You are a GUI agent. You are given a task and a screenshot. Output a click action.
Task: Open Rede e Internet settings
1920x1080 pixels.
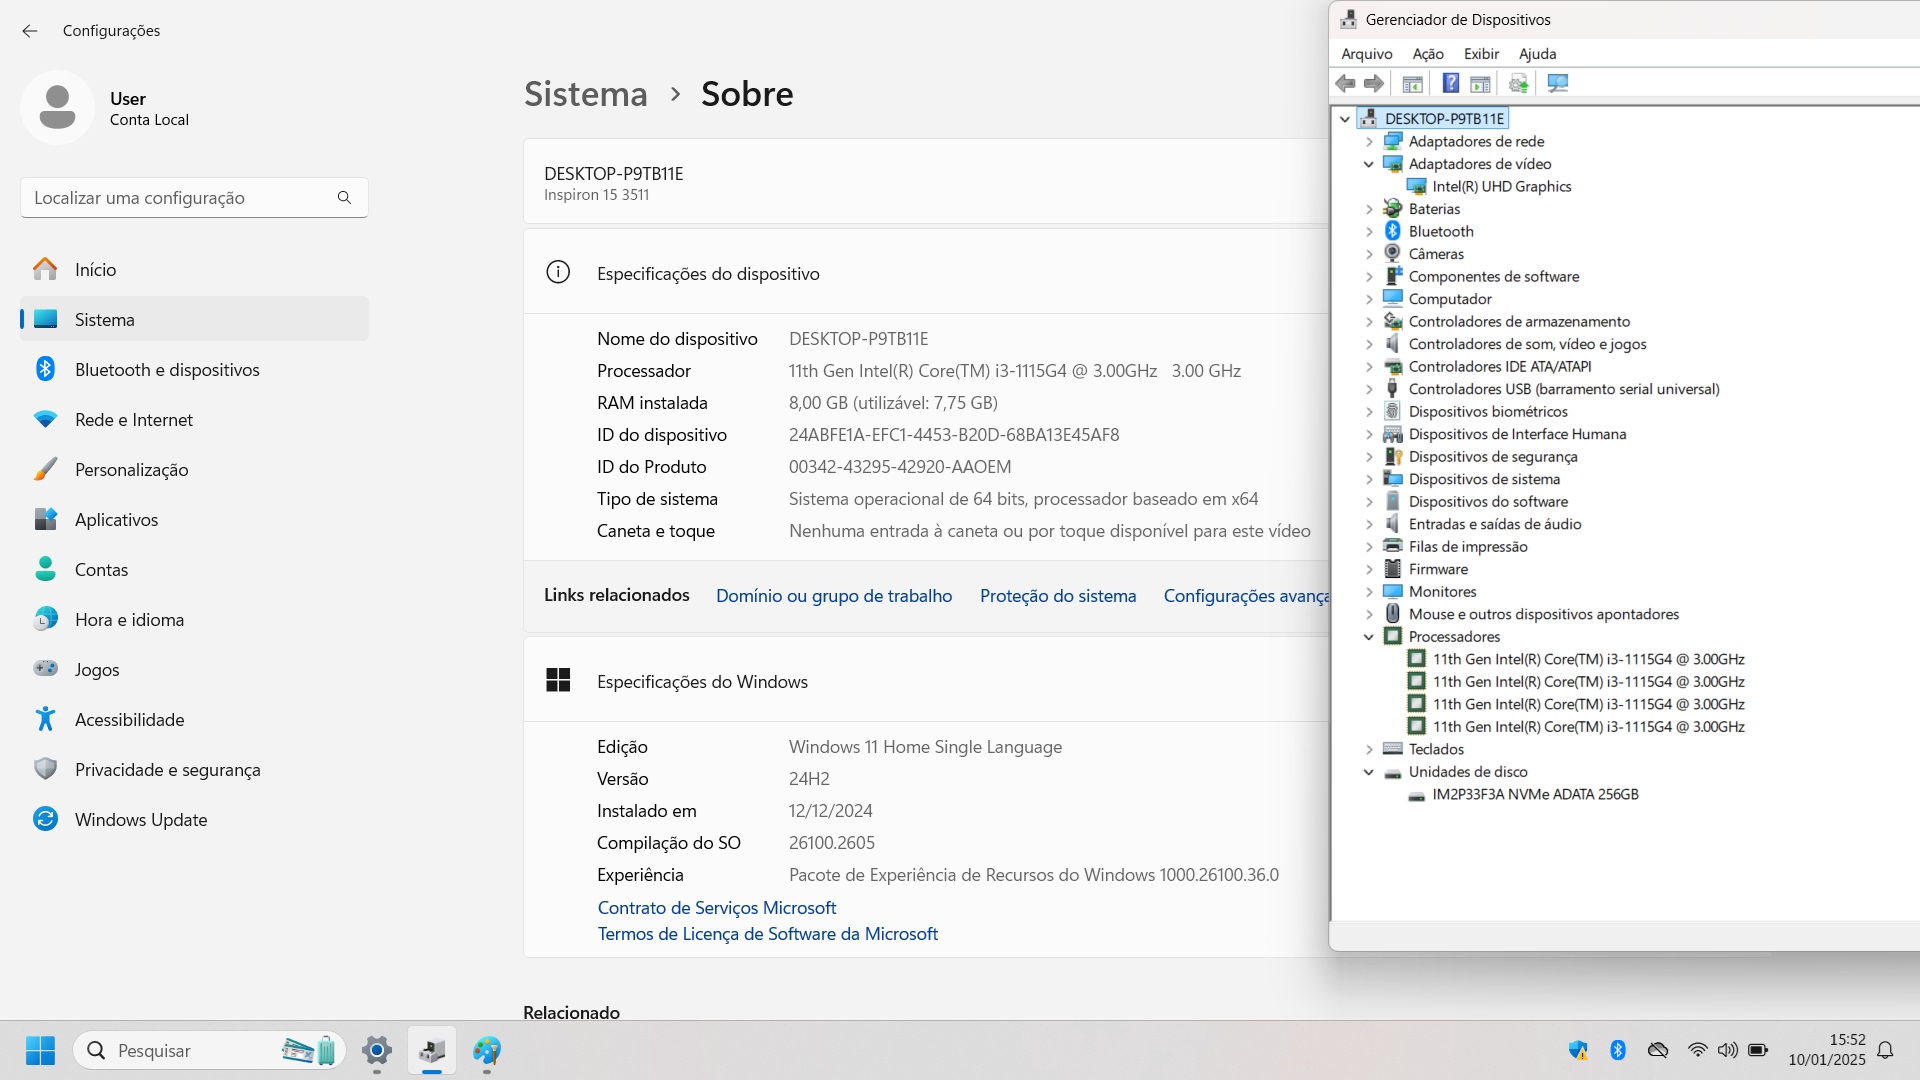[x=194, y=419]
